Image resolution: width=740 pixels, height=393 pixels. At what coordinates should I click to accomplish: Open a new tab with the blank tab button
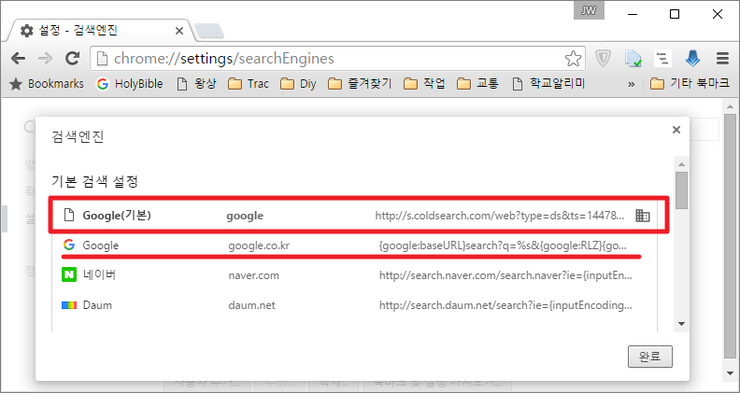(x=209, y=31)
